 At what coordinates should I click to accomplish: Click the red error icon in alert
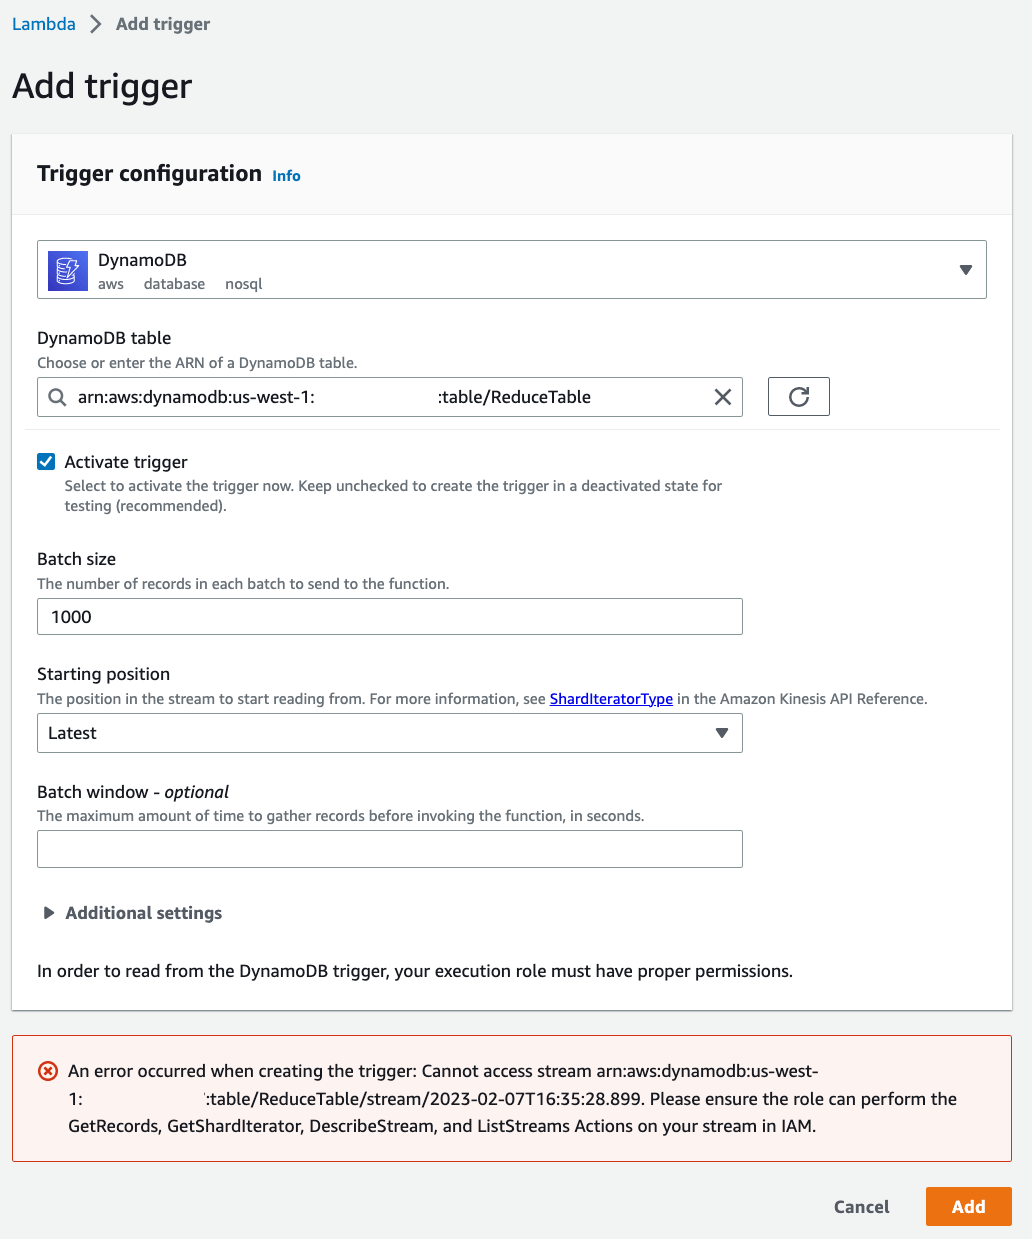tap(48, 1071)
